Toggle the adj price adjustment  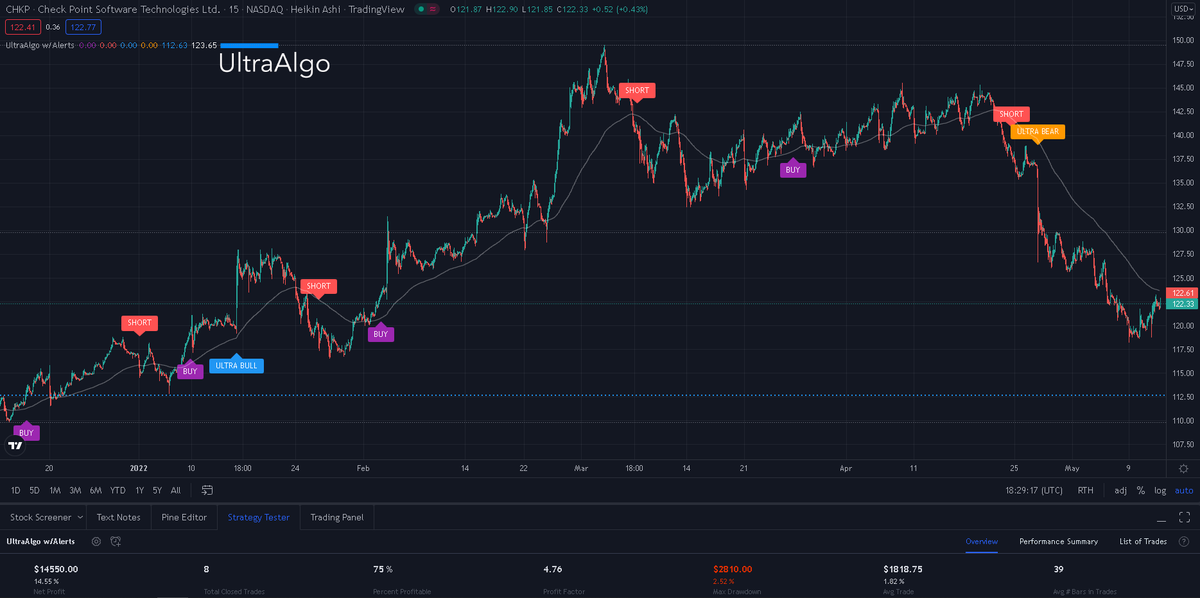[1121, 490]
